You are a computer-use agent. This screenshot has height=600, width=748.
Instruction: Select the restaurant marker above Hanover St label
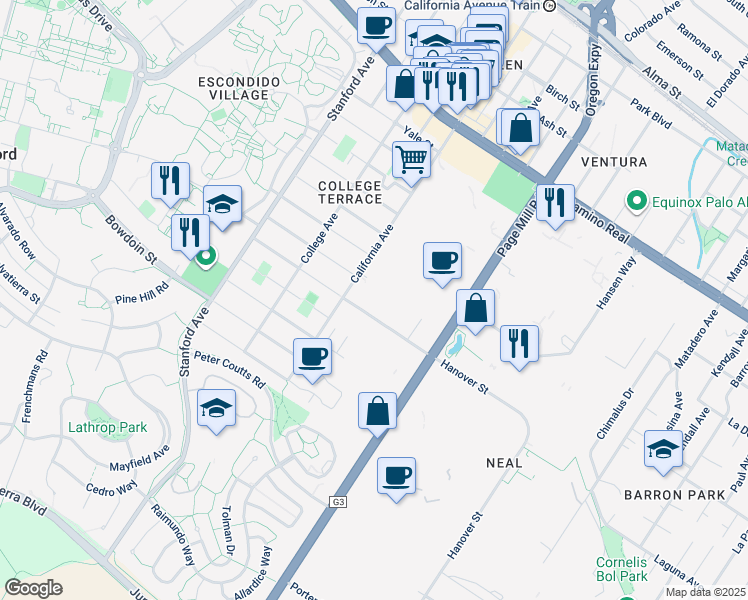pyautogui.click(x=519, y=343)
